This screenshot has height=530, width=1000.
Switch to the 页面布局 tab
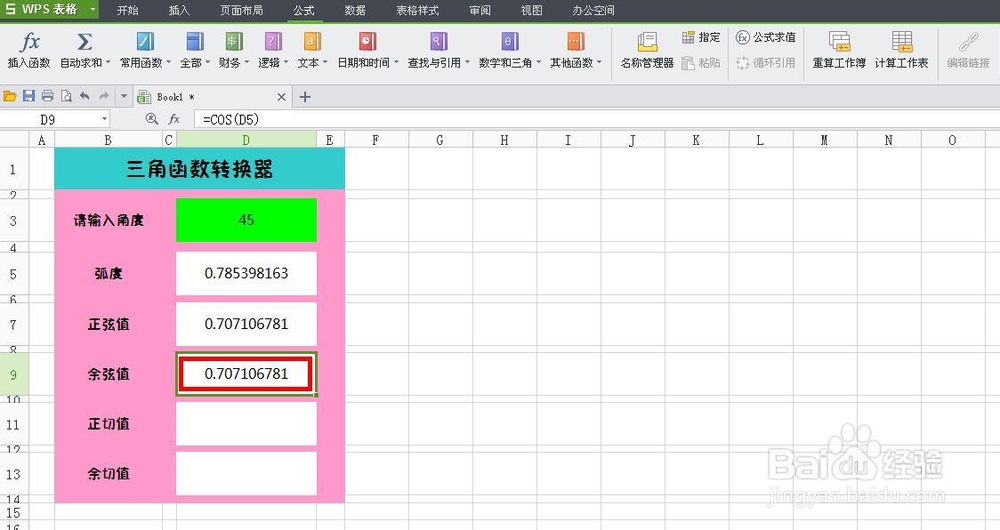242,10
